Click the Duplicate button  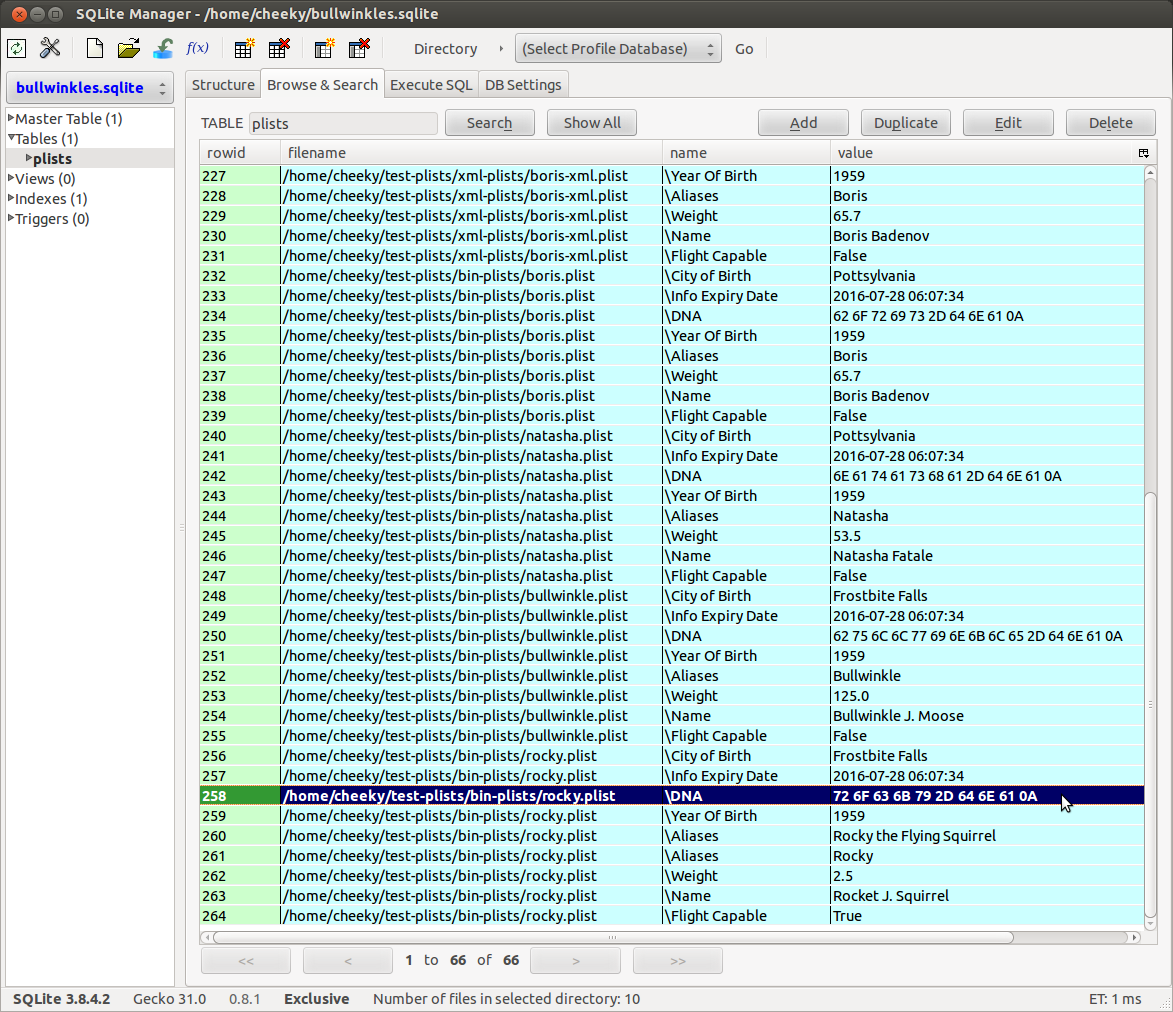pos(905,123)
